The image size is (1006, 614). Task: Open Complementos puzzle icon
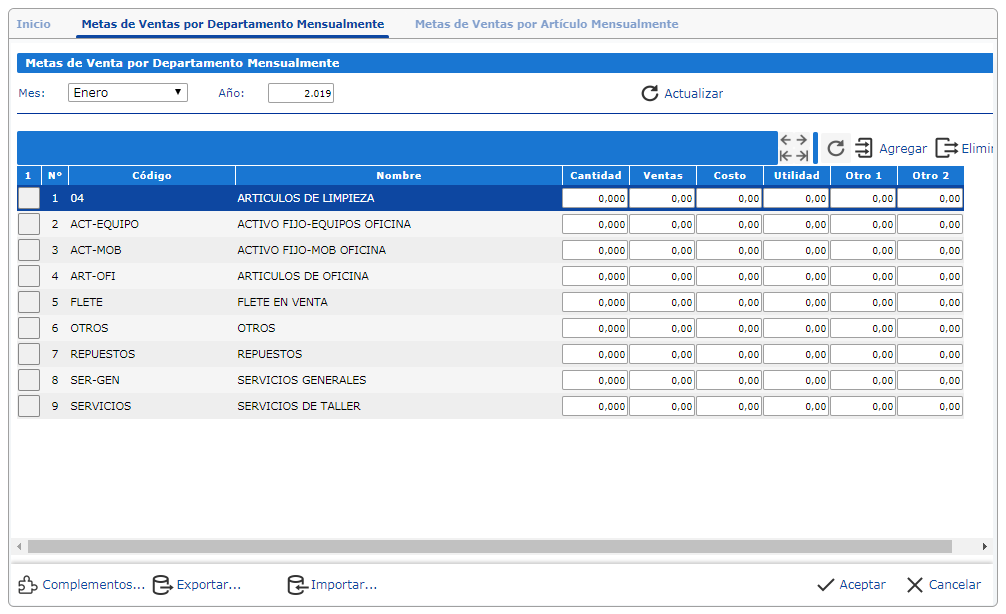click(x=28, y=585)
